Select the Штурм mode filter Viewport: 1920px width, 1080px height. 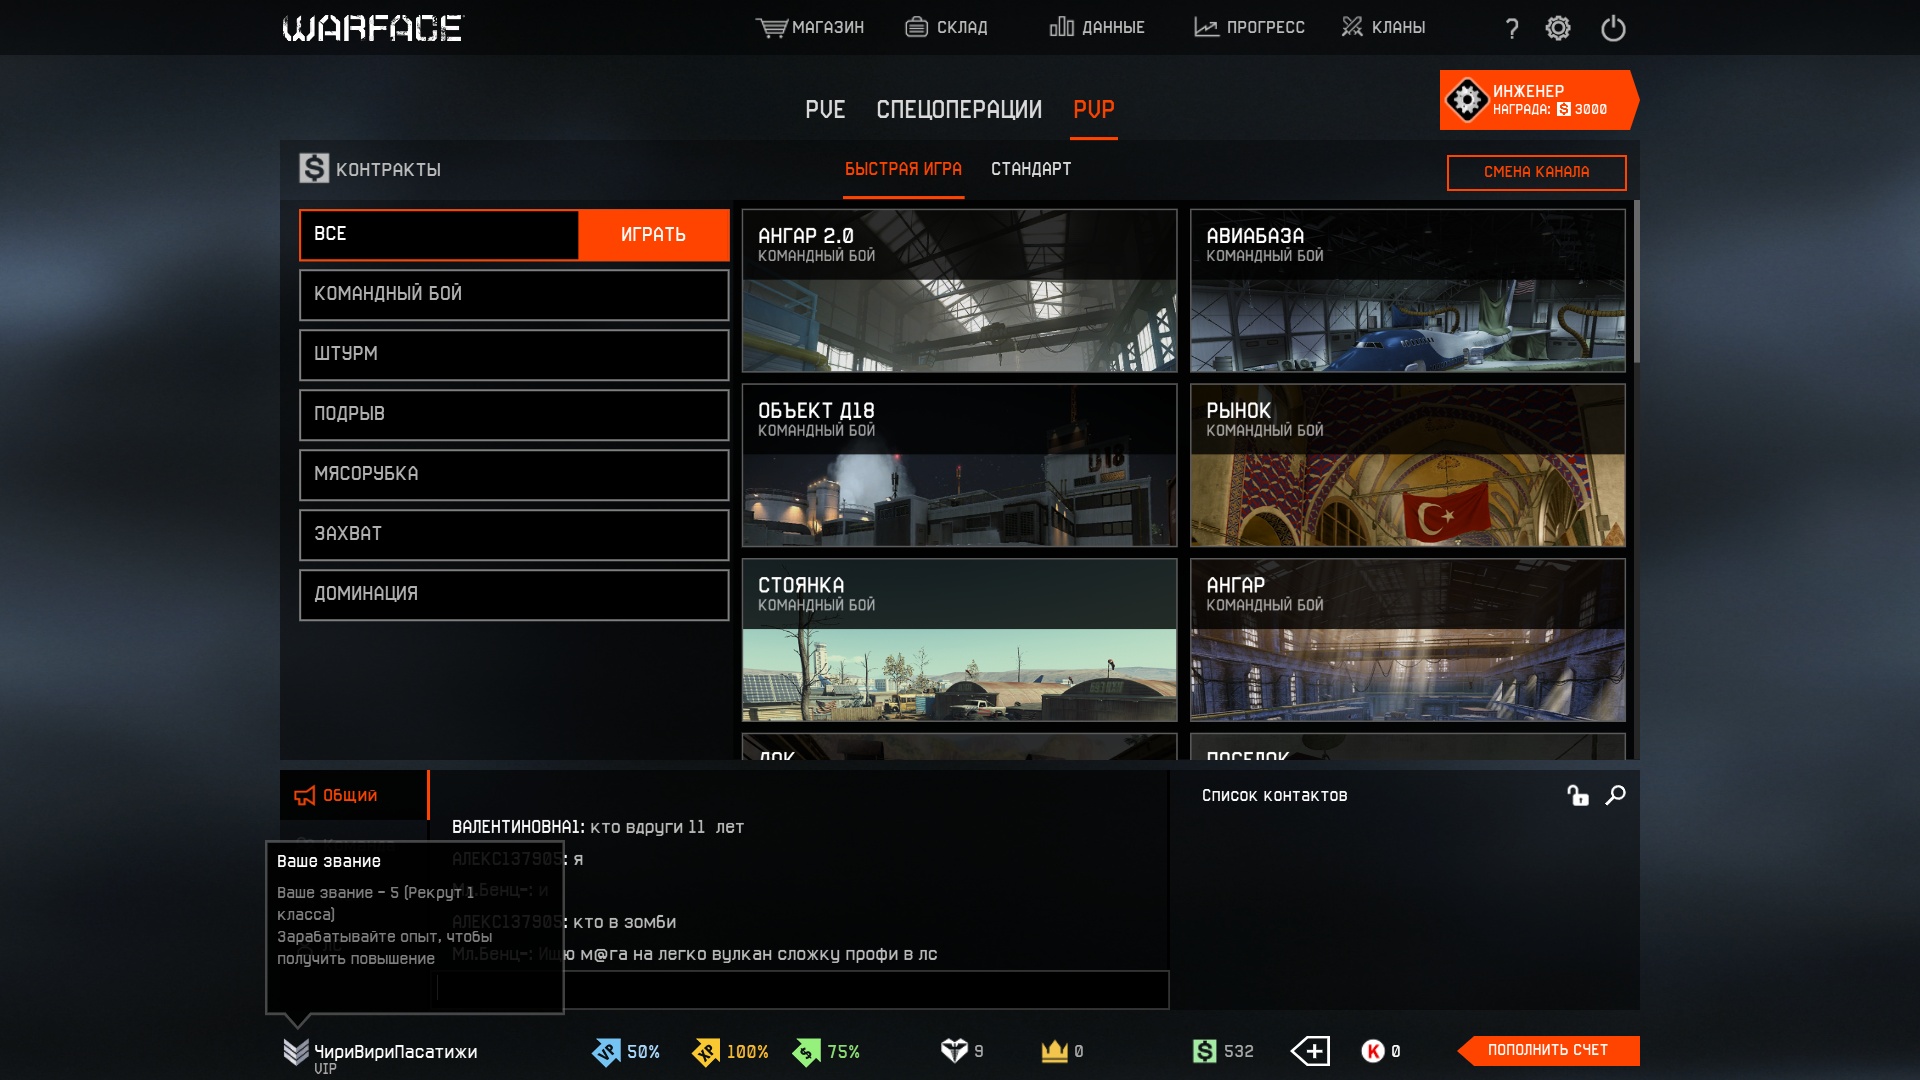[x=514, y=354]
